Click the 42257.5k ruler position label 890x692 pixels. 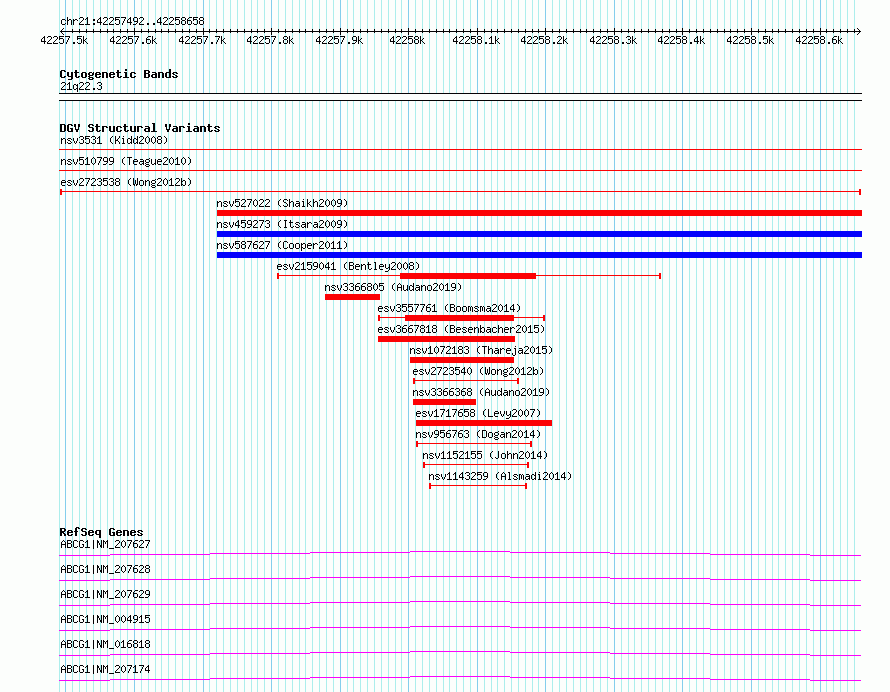64,40
